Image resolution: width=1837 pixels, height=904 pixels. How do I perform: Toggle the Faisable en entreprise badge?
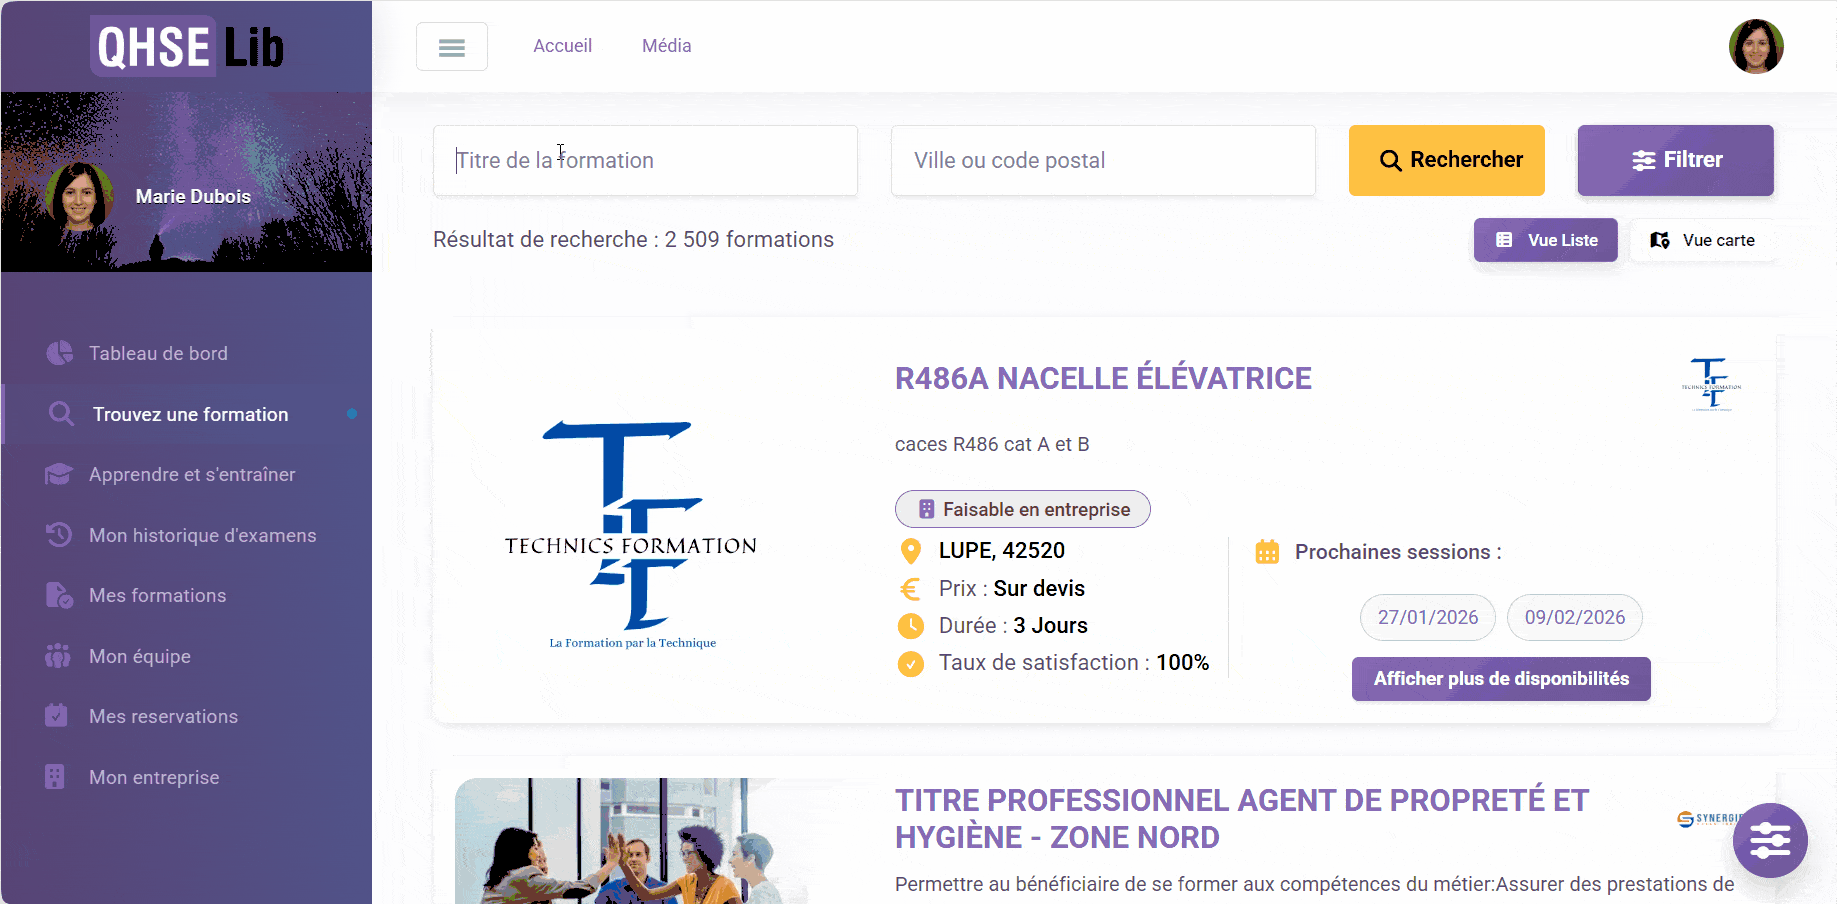(x=1022, y=509)
